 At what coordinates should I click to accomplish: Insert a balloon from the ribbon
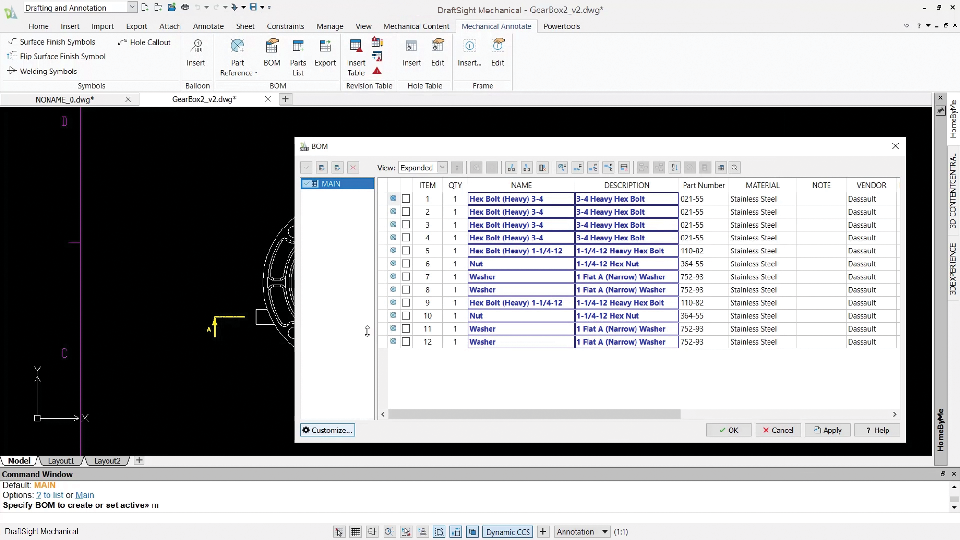pyautogui.click(x=196, y=47)
